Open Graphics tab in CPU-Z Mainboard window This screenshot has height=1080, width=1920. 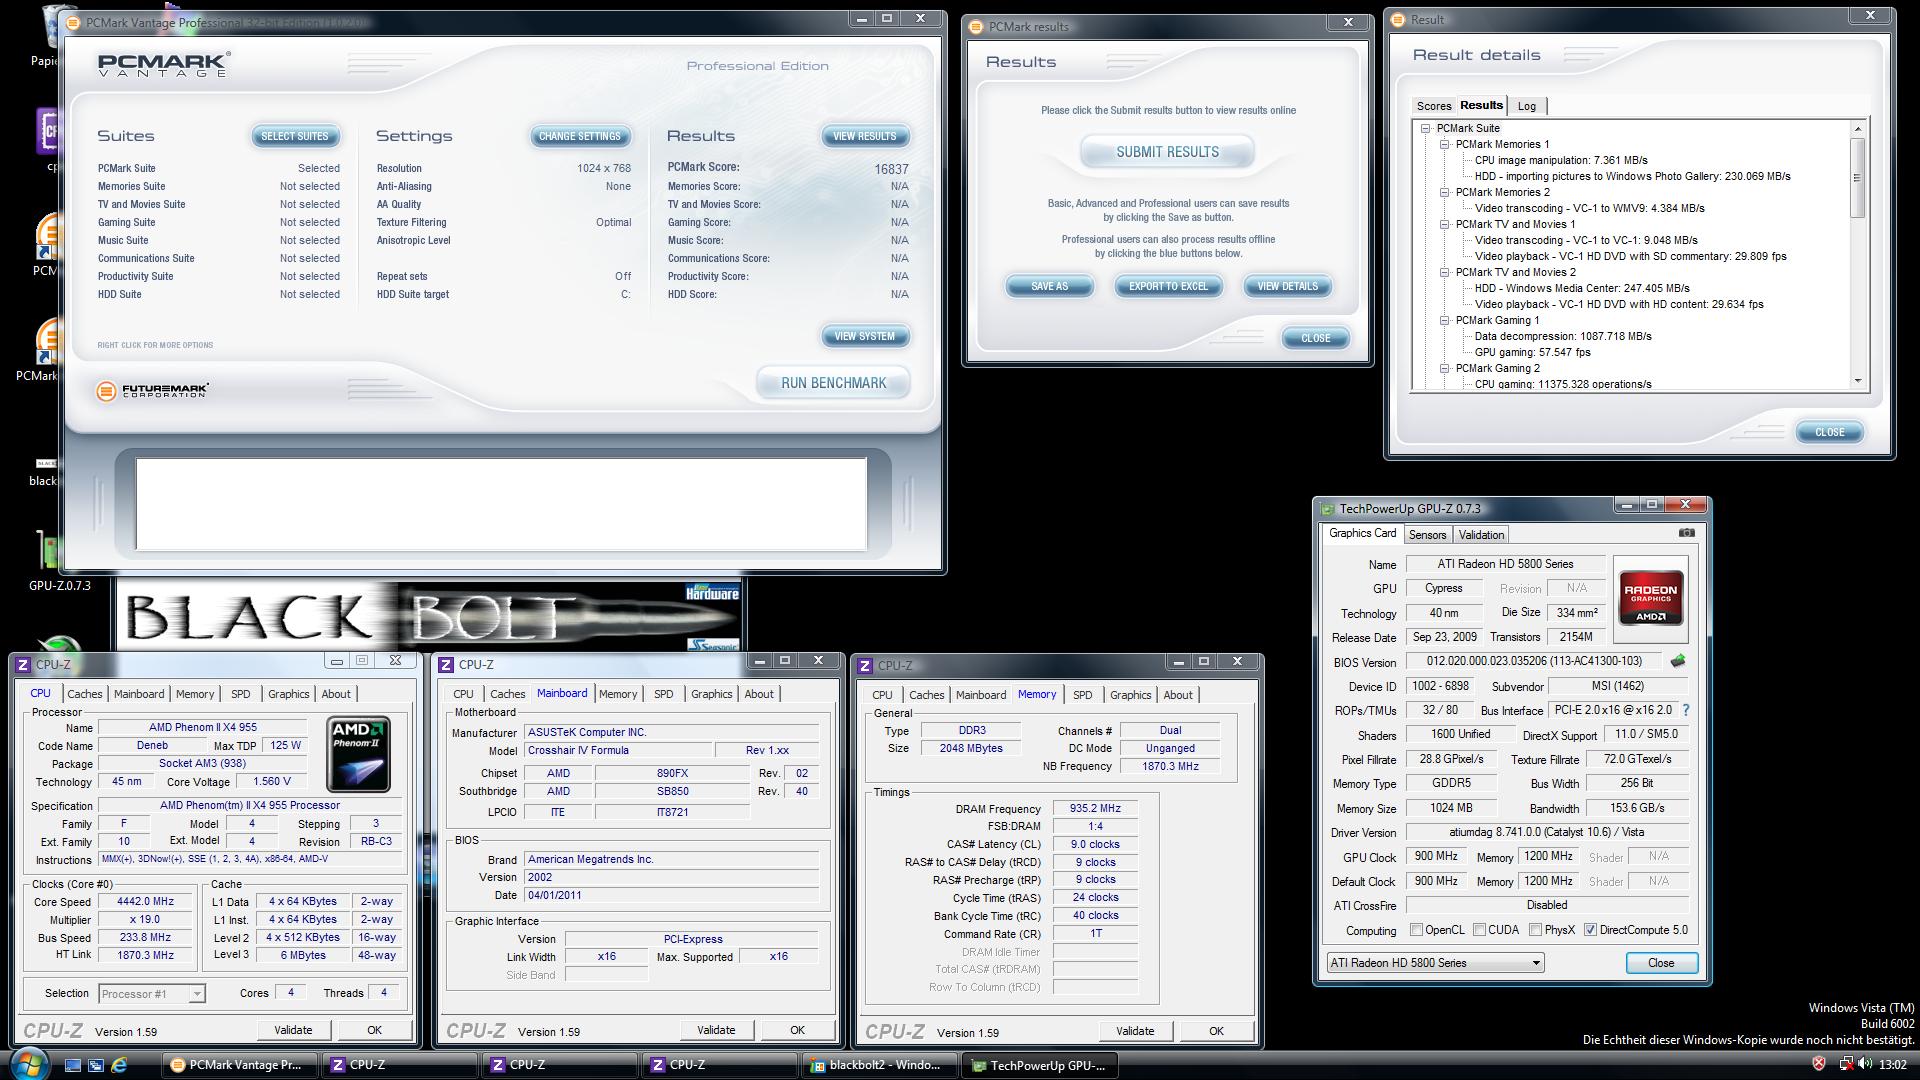(x=711, y=694)
